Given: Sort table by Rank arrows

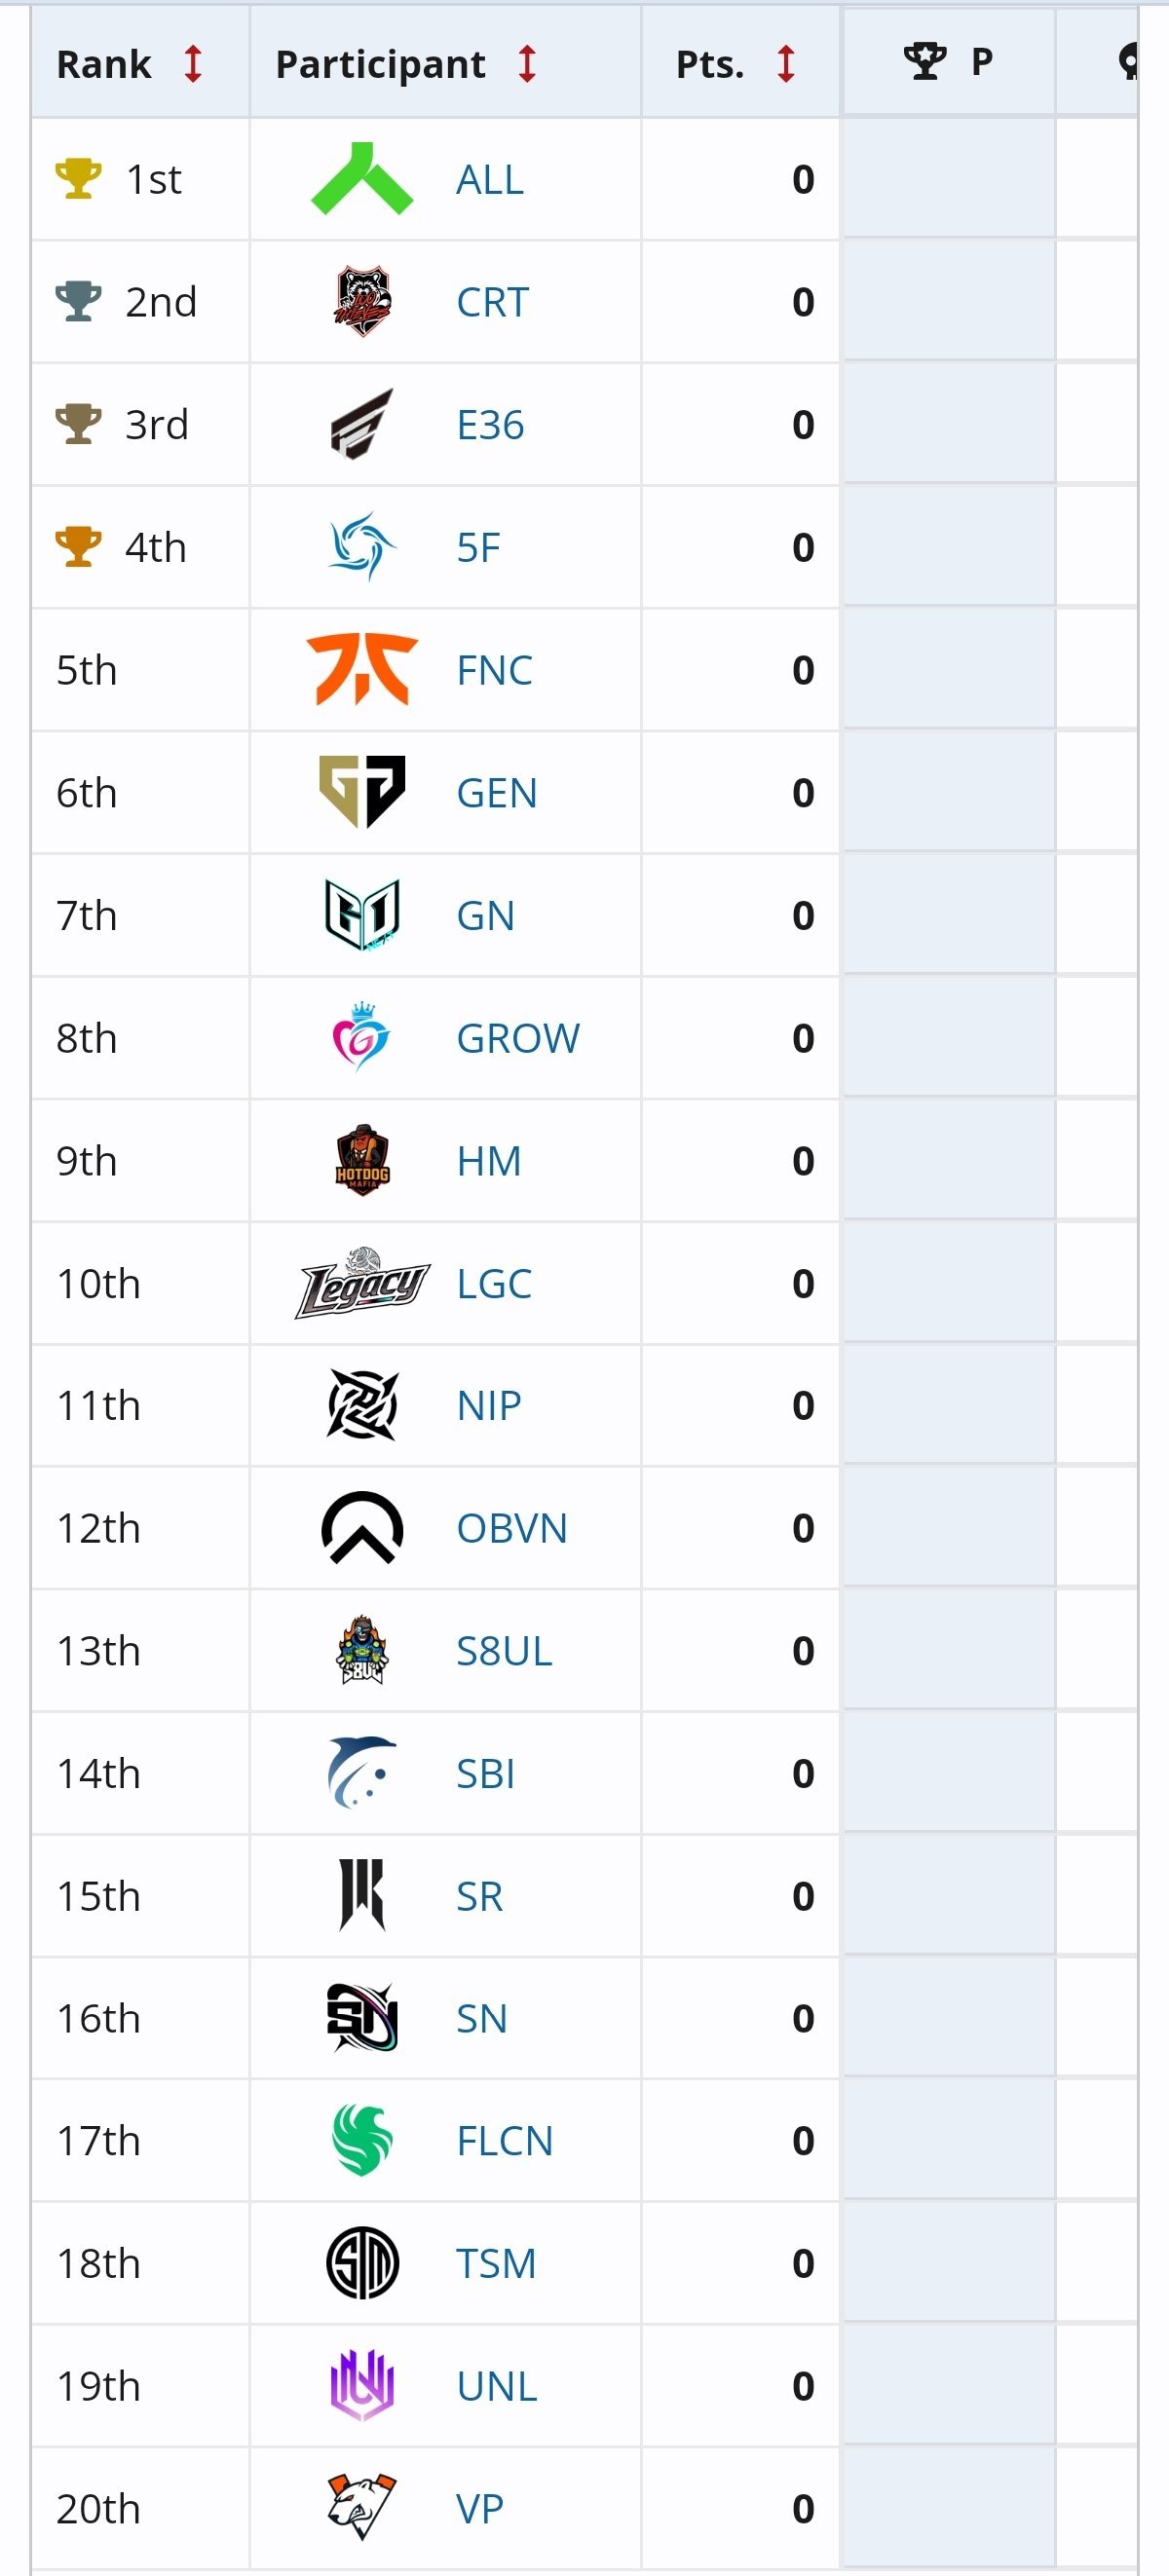Looking at the screenshot, I should 193,64.
